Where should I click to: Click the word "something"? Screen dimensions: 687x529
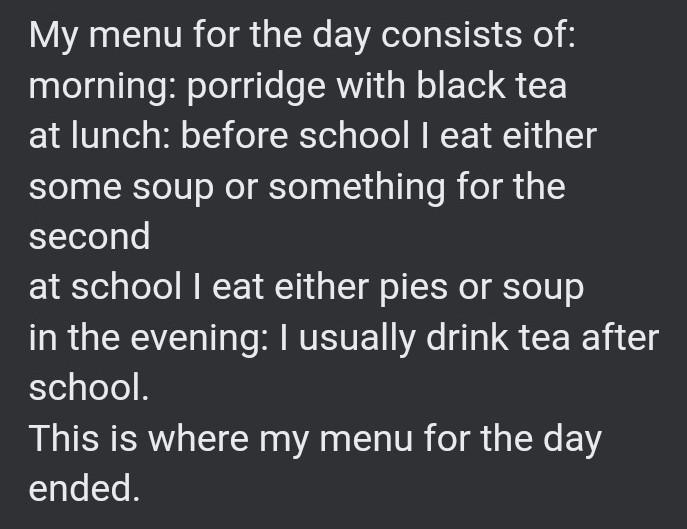pyautogui.click(x=357, y=187)
